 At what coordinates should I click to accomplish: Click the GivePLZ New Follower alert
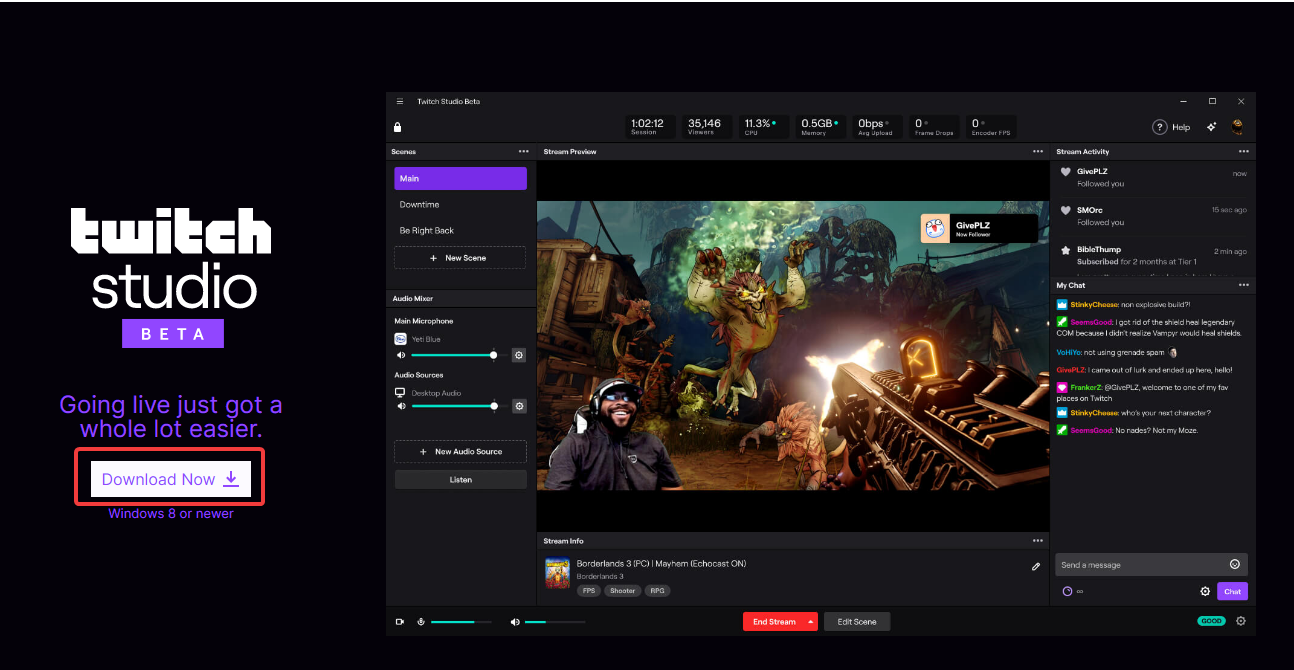point(979,228)
